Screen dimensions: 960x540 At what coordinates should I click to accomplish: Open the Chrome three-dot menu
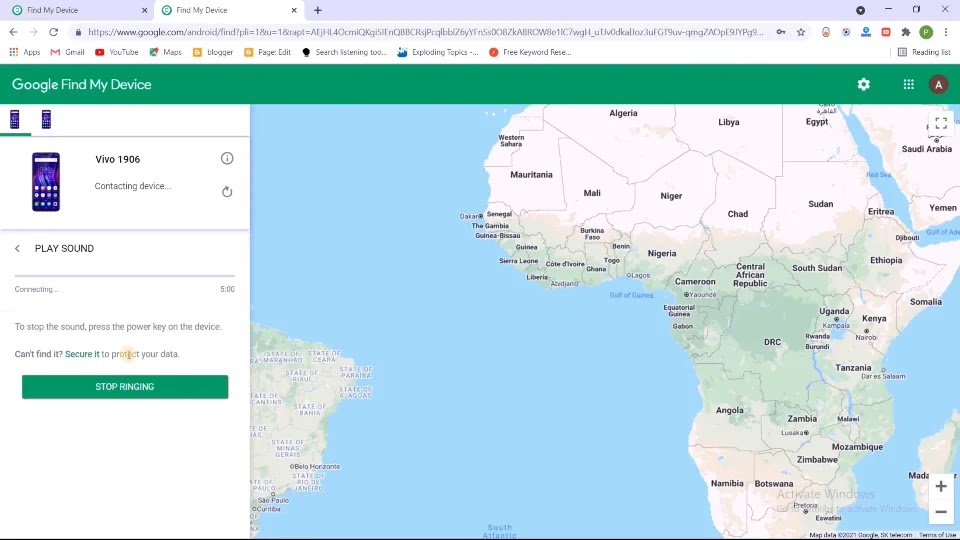(x=946, y=32)
